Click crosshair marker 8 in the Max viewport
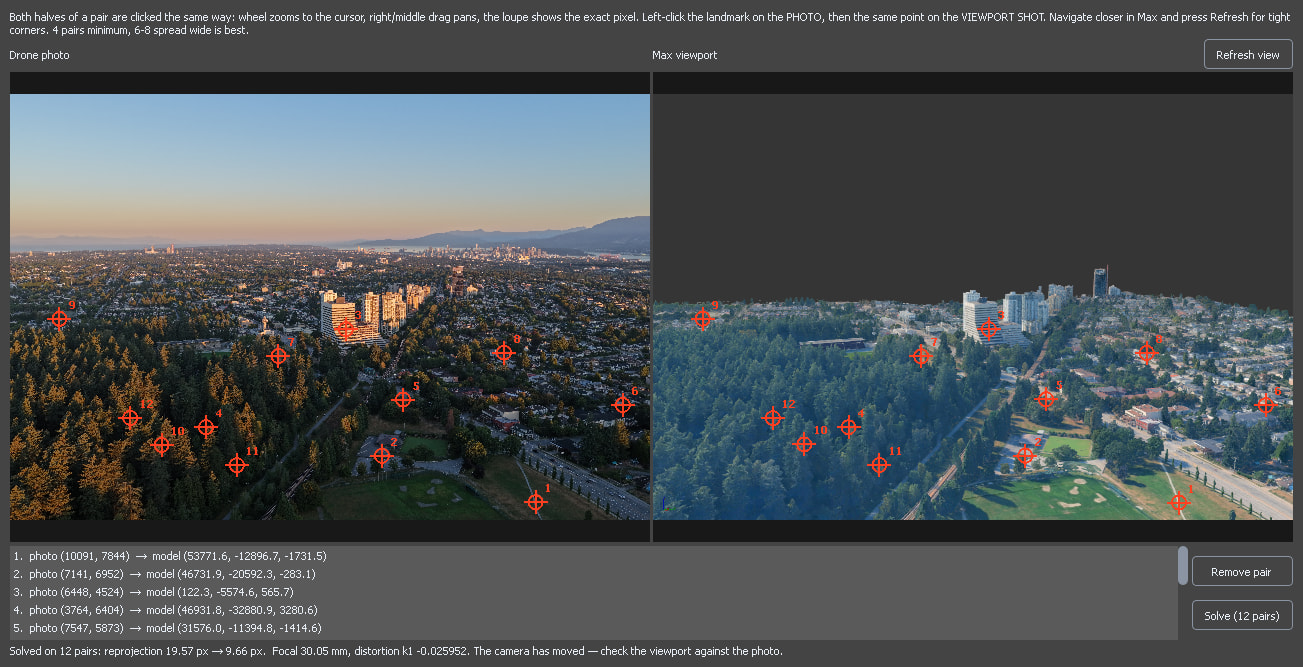The height and width of the screenshot is (667, 1303). (1147, 352)
